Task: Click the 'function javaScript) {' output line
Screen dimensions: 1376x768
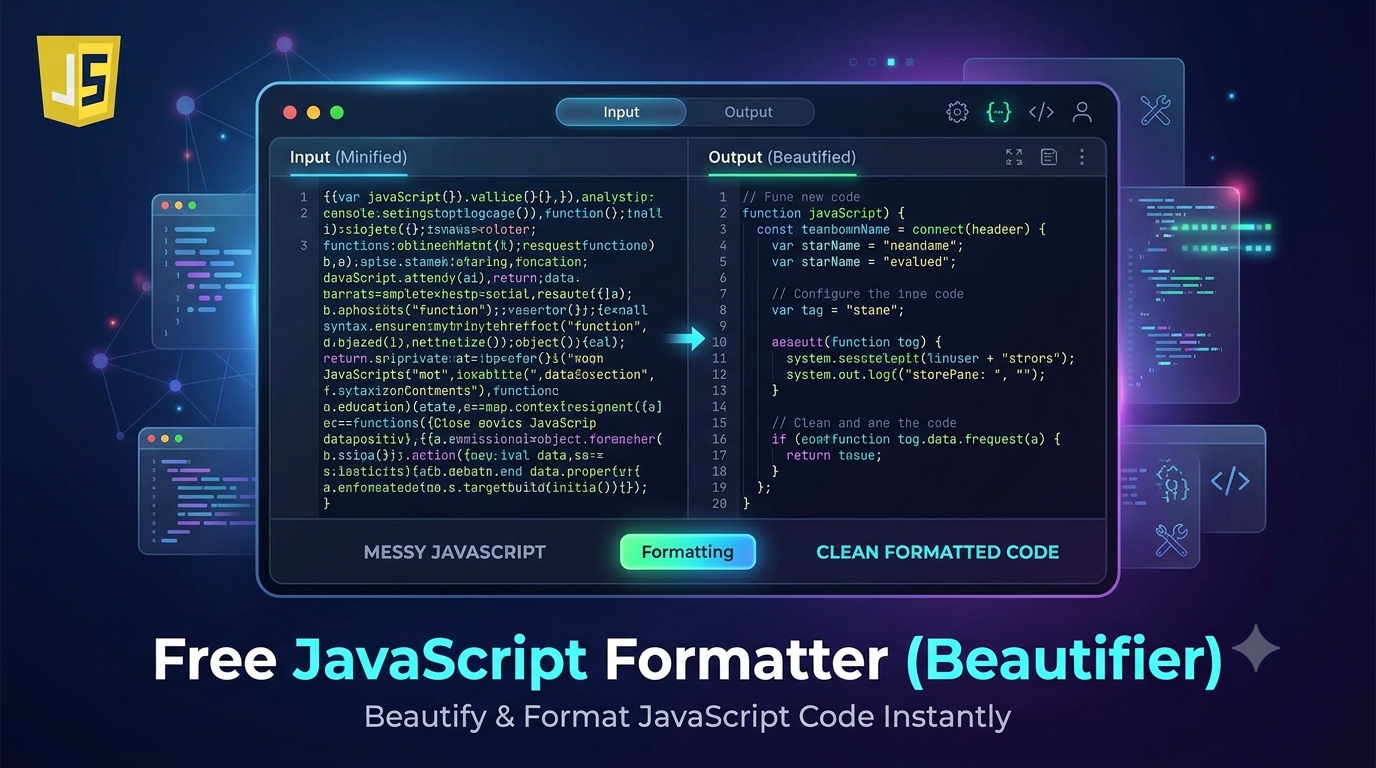Action: [823, 213]
